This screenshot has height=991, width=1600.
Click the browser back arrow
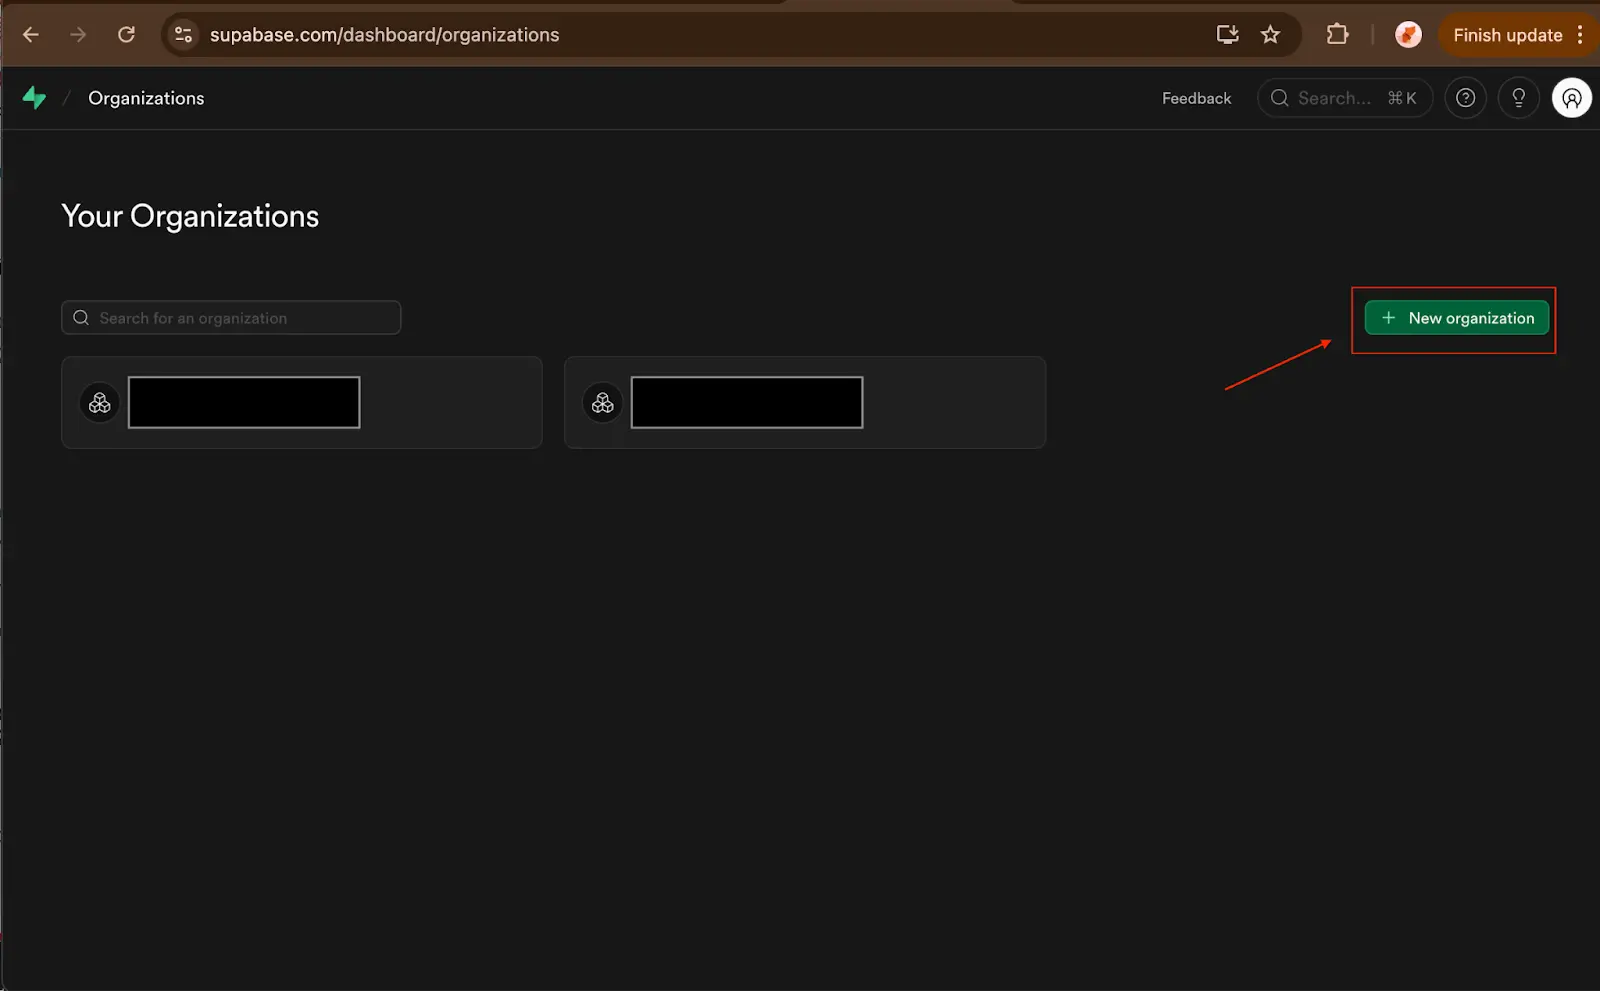(30, 34)
